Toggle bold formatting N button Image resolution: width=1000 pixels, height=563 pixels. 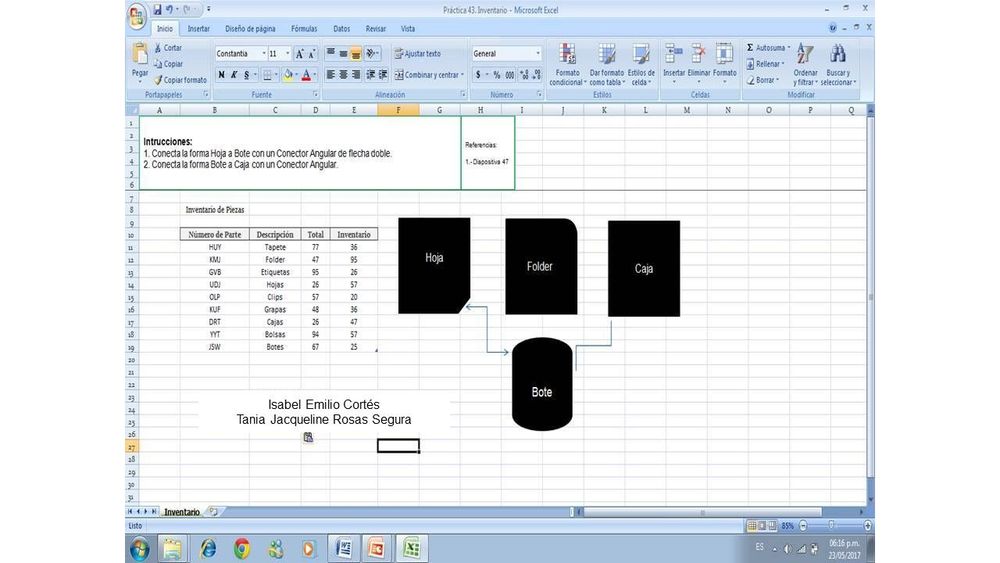[x=221, y=75]
